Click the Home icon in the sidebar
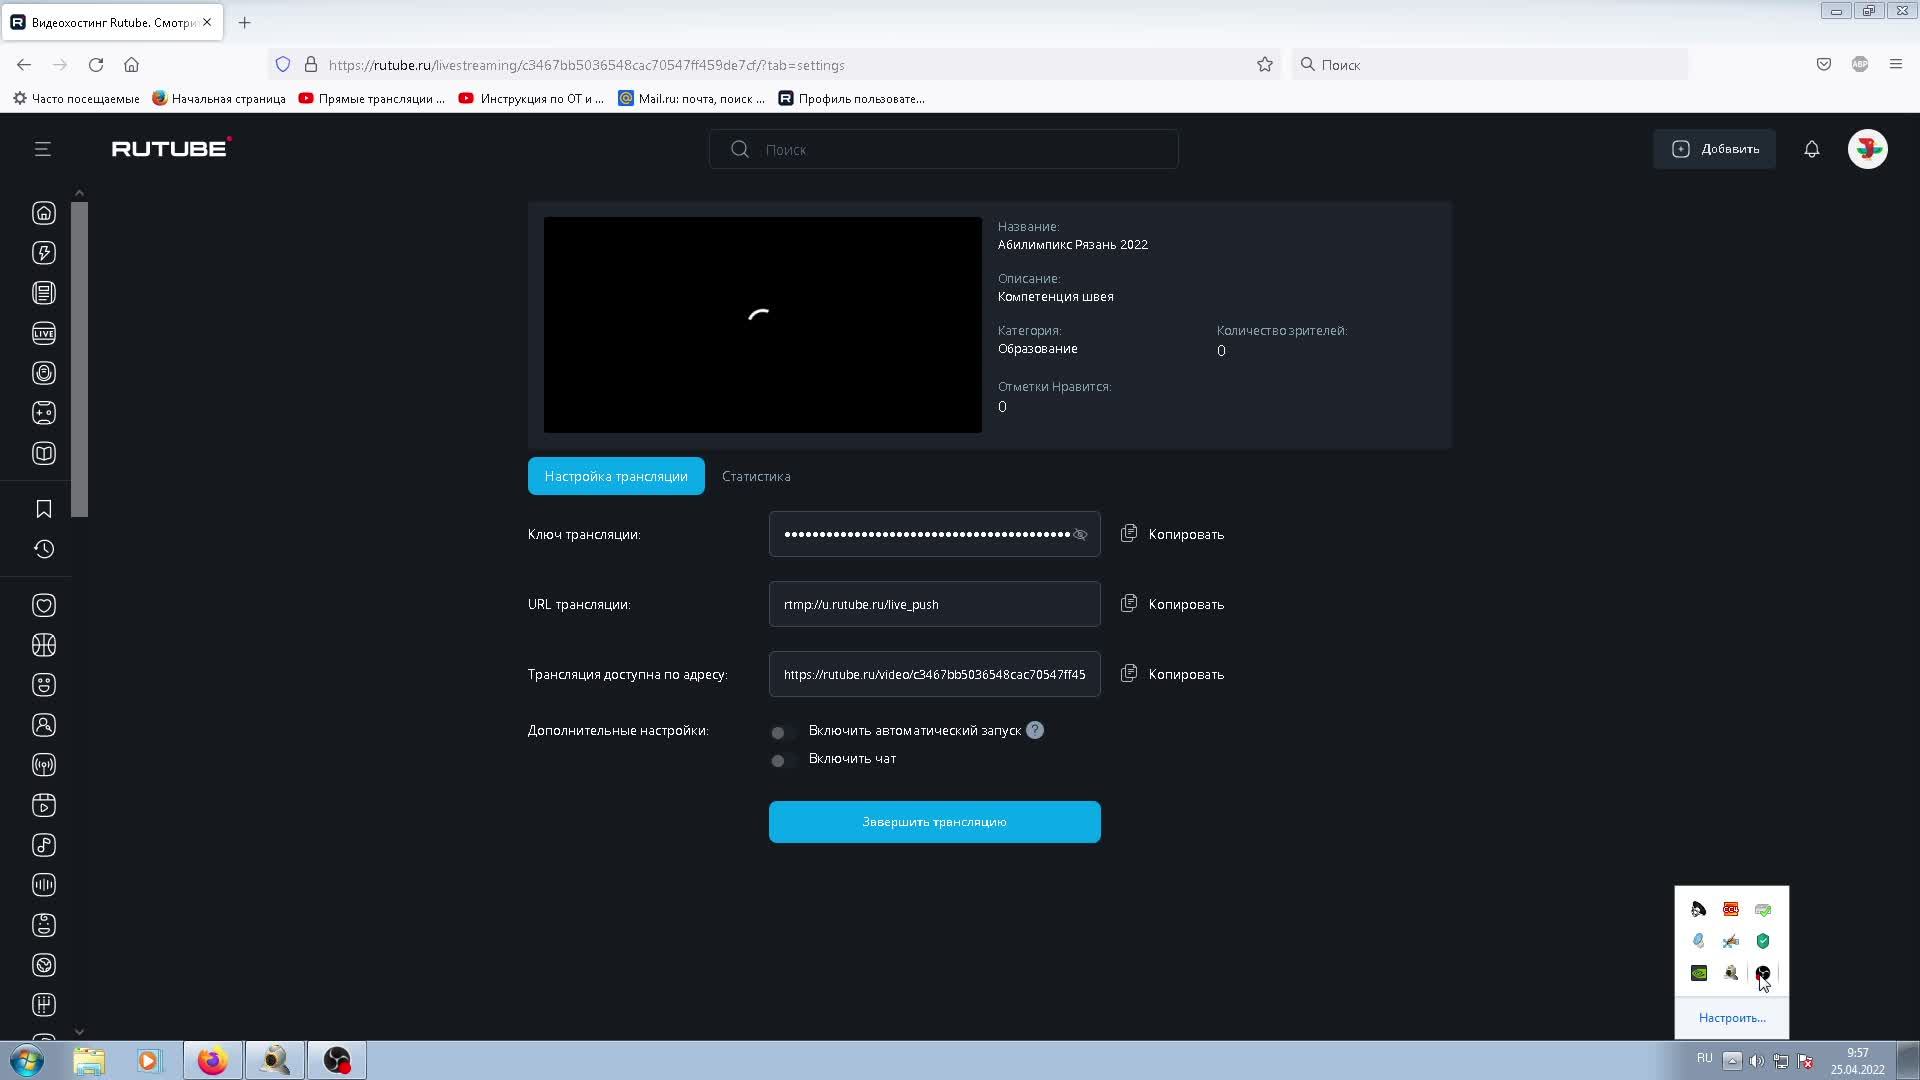 tap(44, 213)
